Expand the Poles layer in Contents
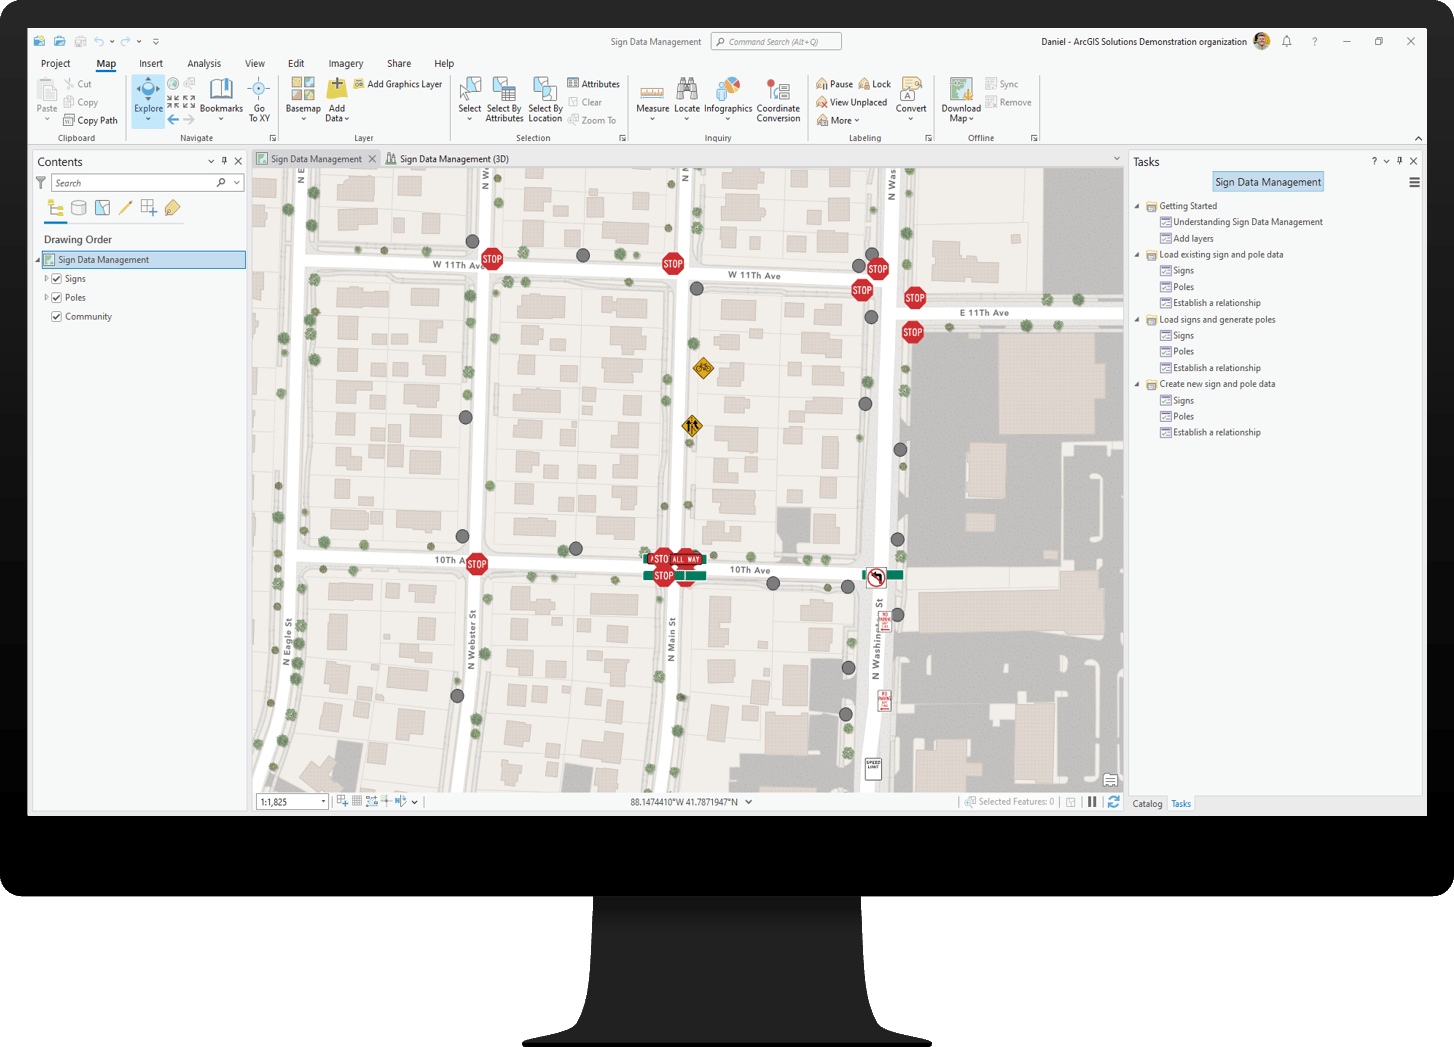The image size is (1454, 1047). coord(45,297)
